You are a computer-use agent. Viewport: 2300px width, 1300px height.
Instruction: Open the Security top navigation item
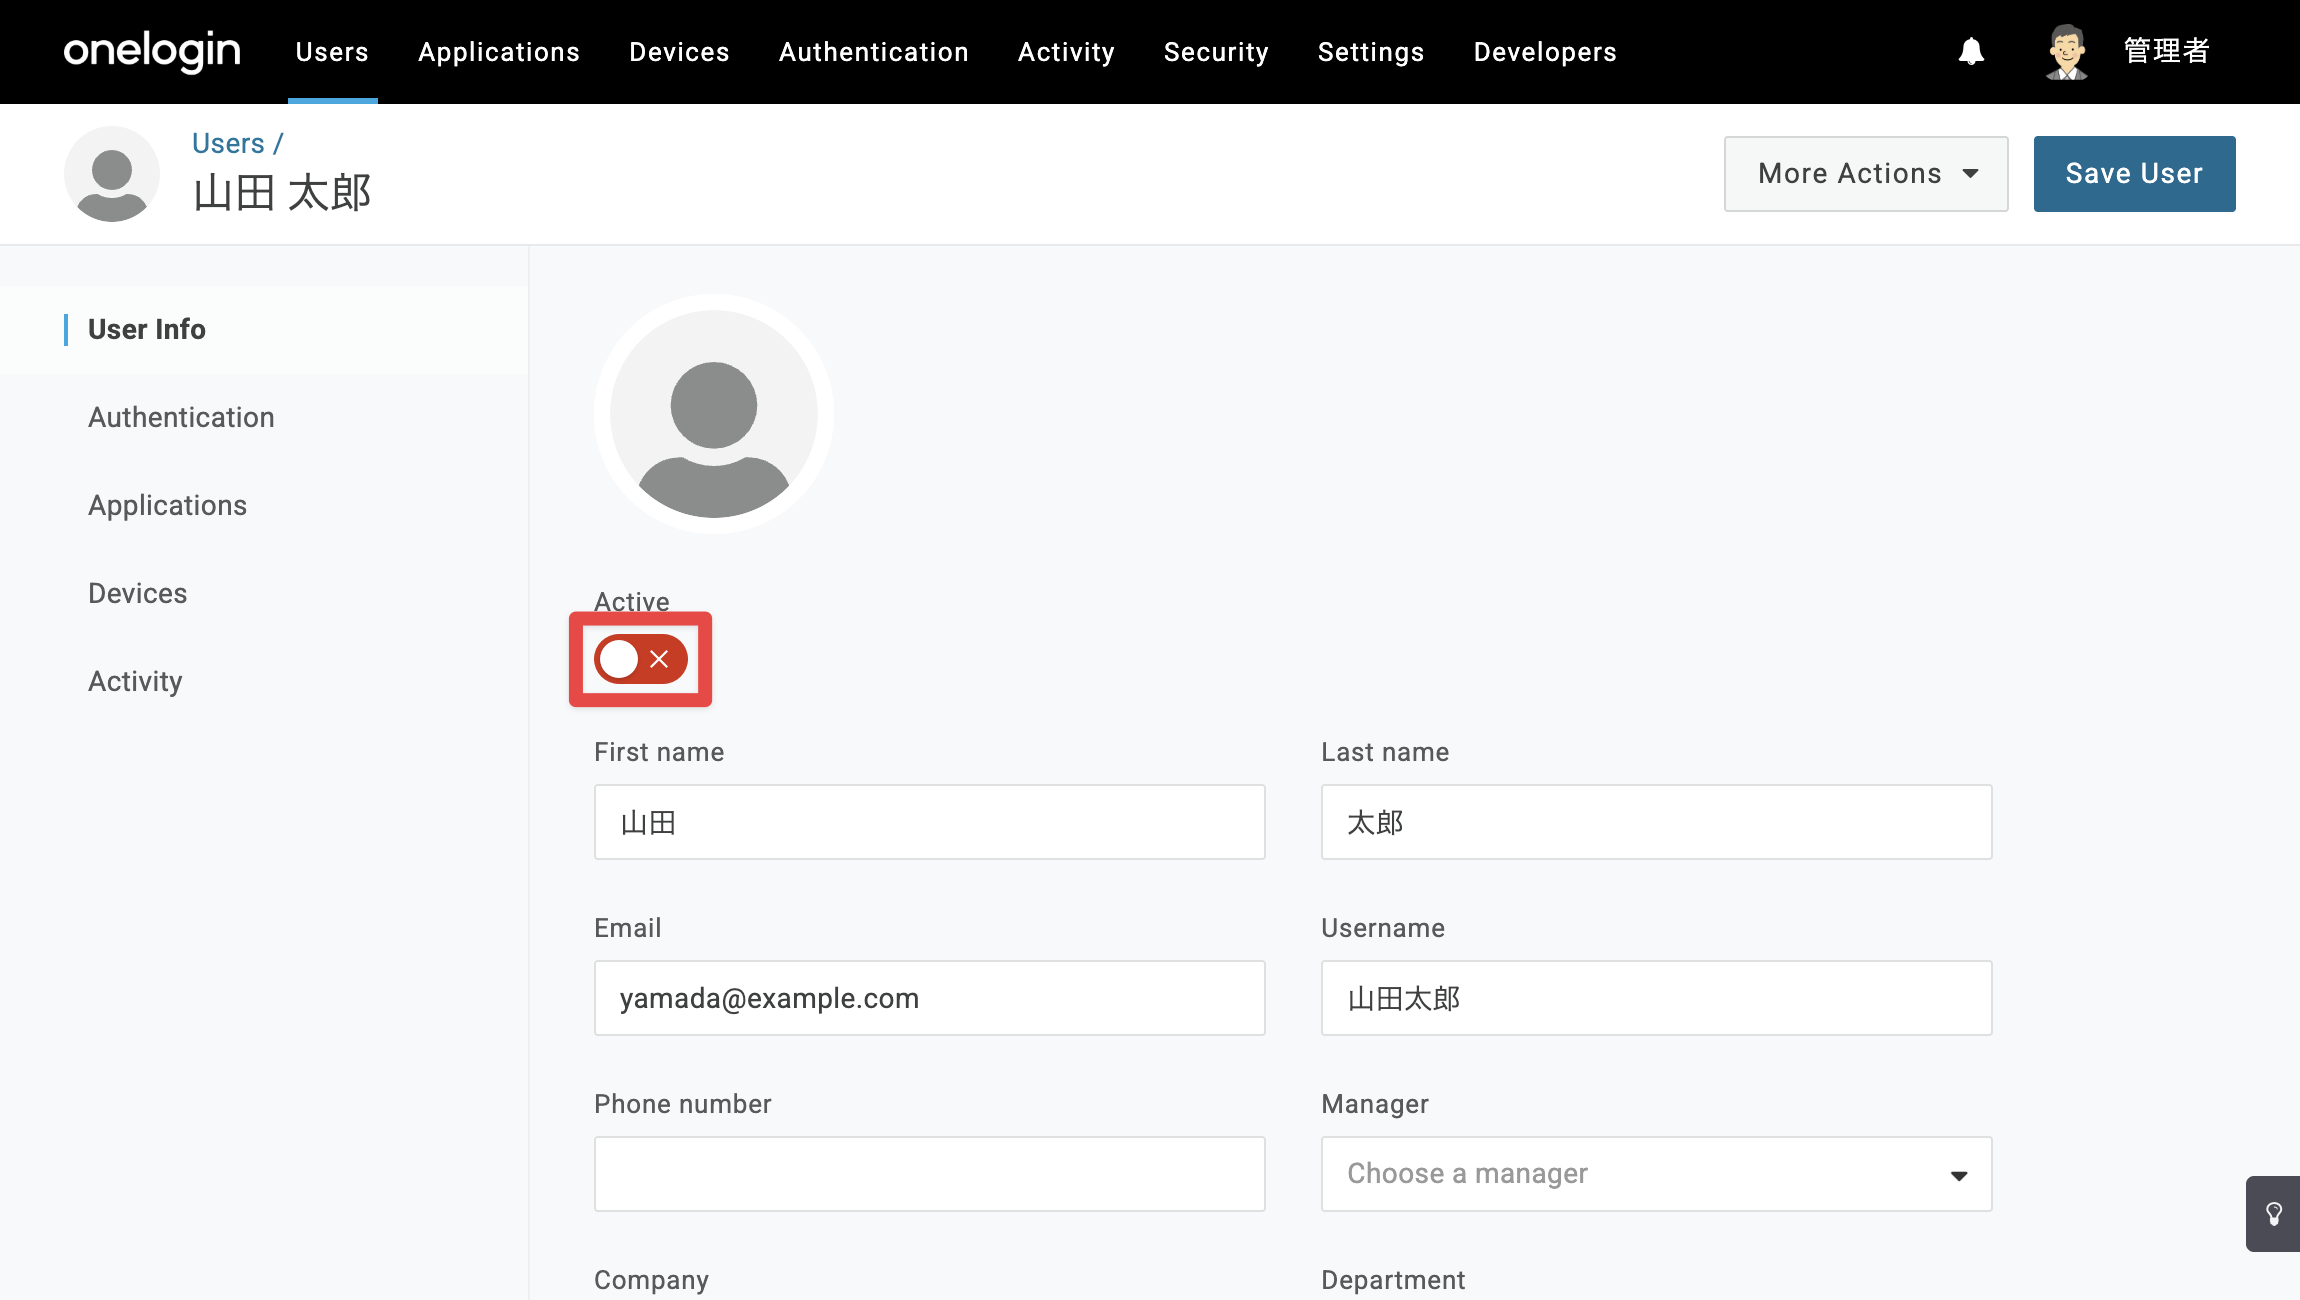point(1216,52)
